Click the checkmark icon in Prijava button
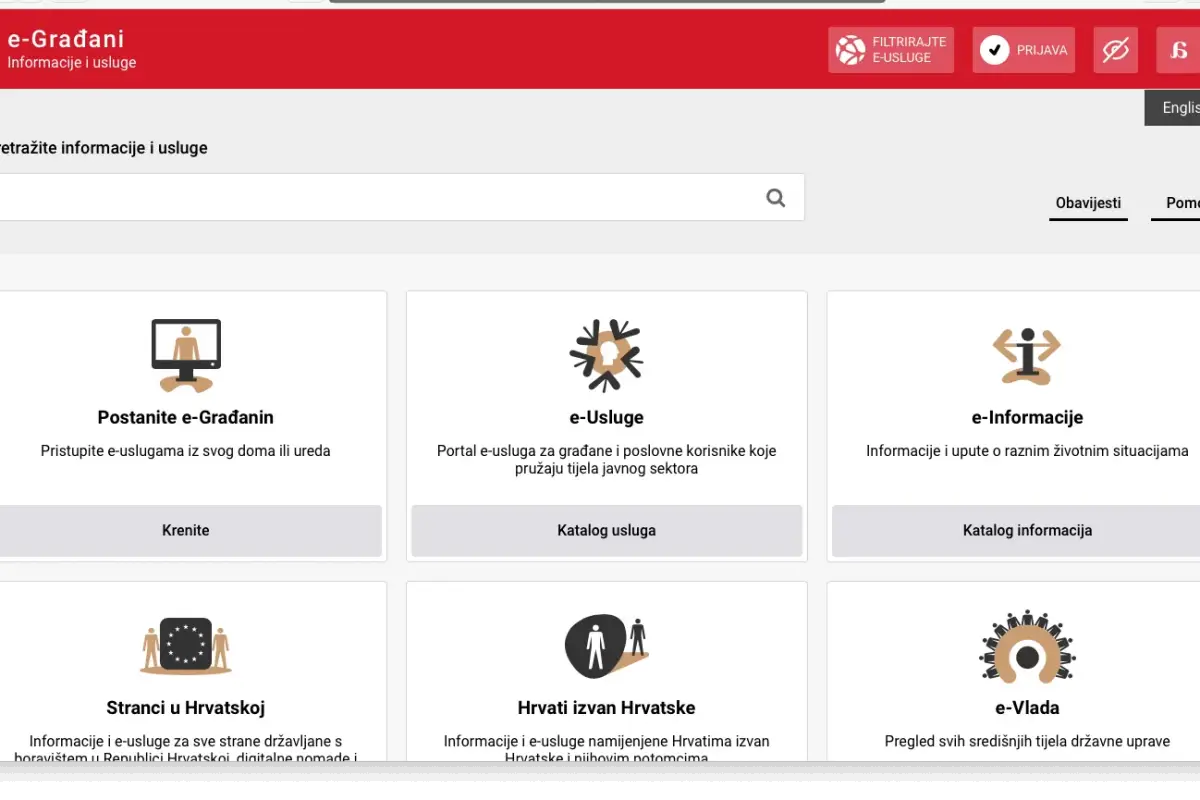Image resolution: width=1200 pixels, height=800 pixels. (994, 50)
